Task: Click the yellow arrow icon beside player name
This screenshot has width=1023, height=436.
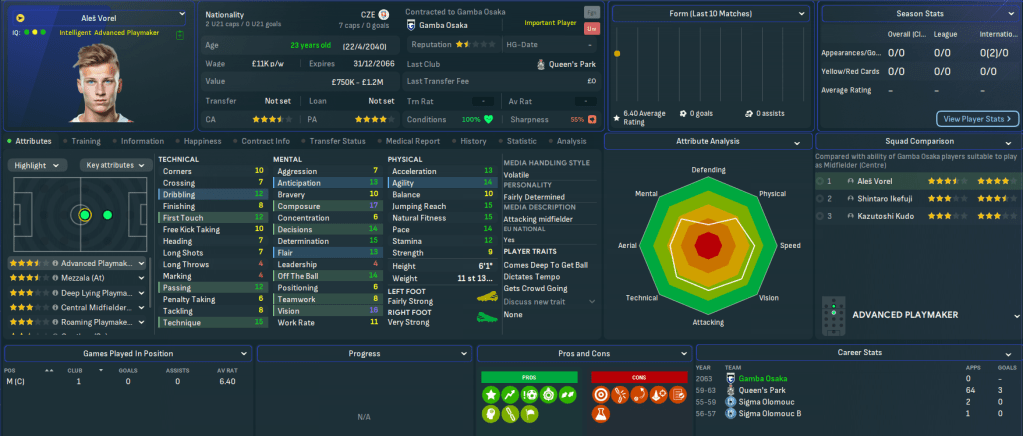Action: pyautogui.click(x=21, y=18)
